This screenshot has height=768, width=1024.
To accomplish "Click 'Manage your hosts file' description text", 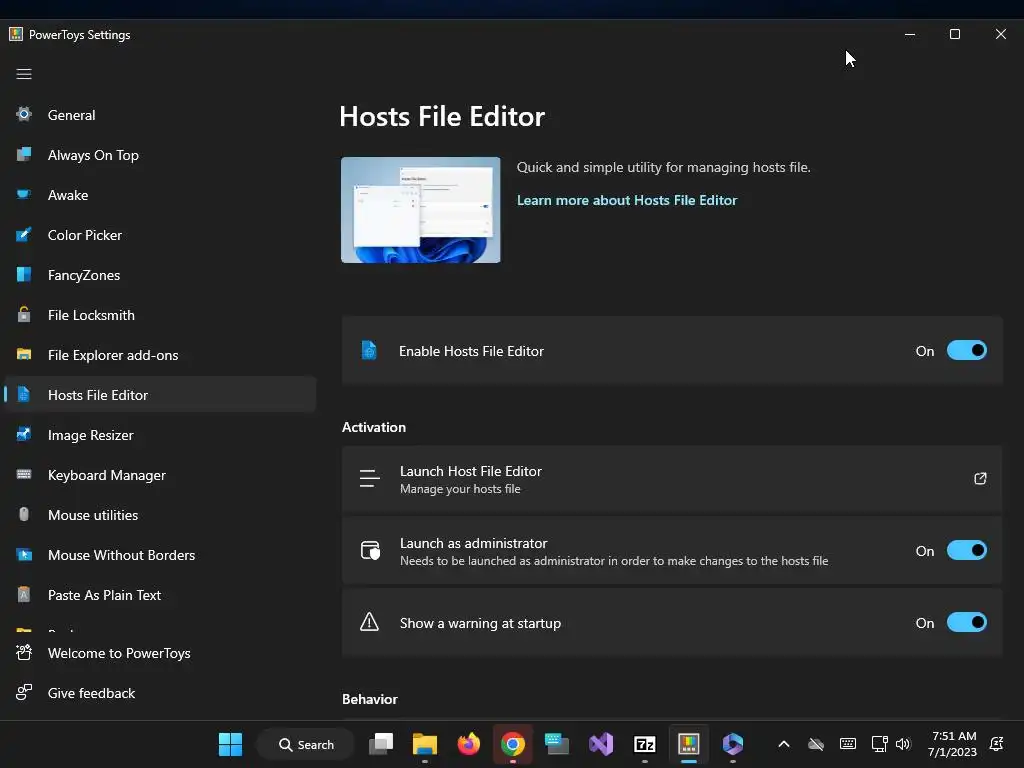I will 460,489.
